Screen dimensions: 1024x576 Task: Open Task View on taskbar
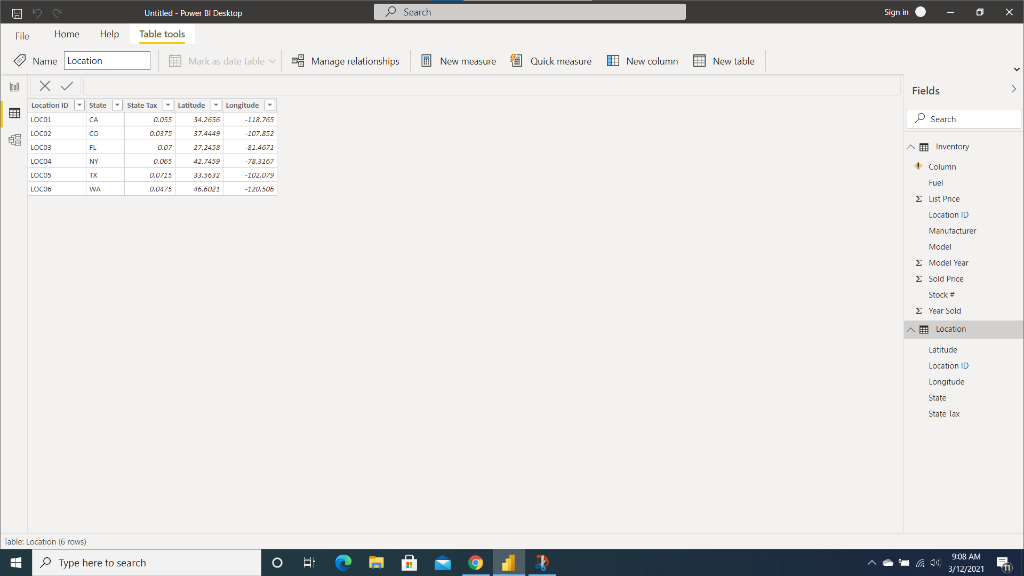coord(310,562)
